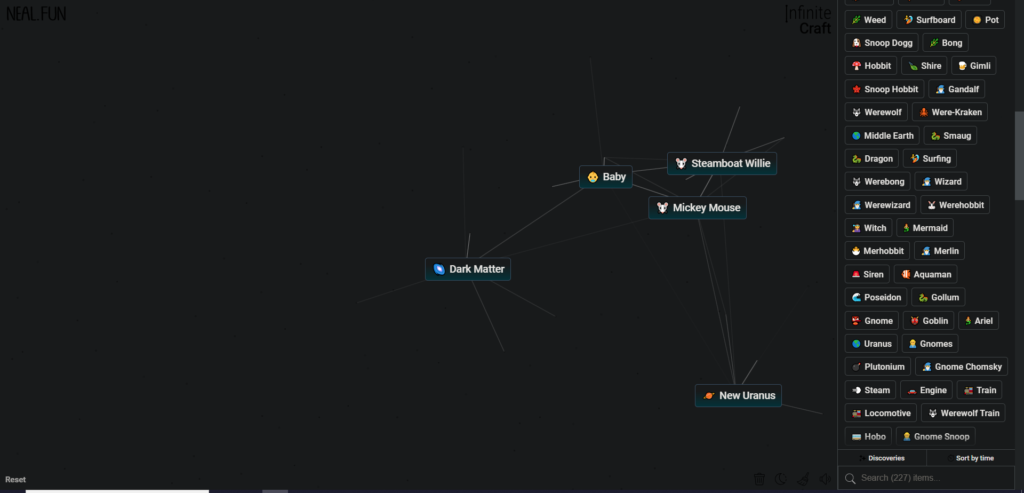Pick the Surfboard item in sidebar

tap(929, 20)
